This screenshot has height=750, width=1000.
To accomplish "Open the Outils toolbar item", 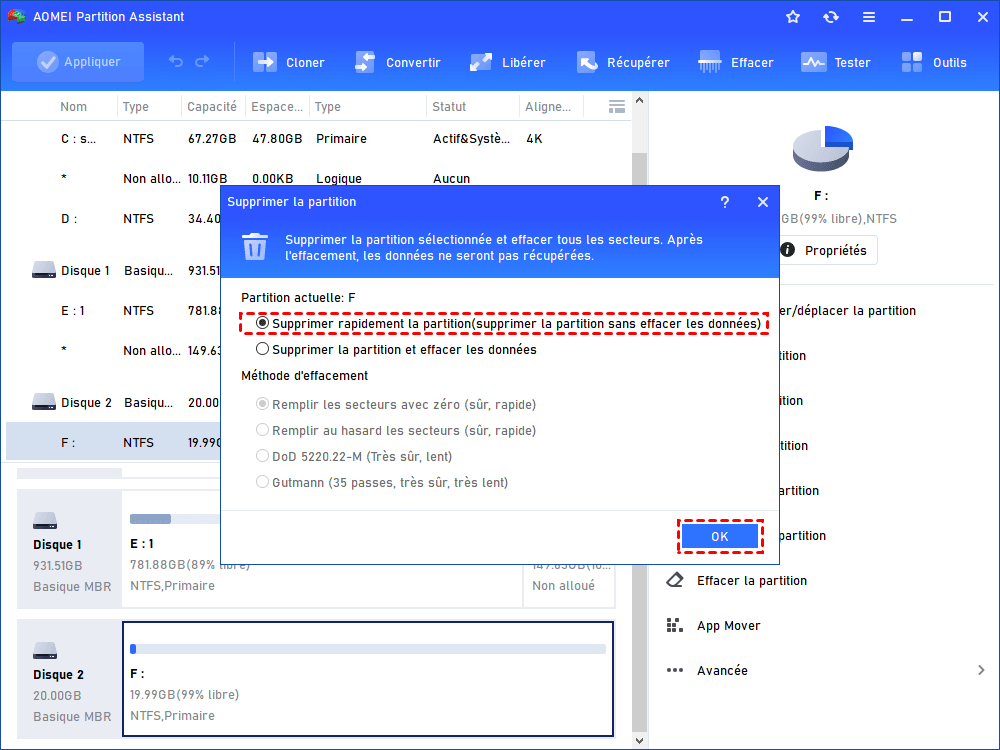I will pyautogui.click(x=934, y=62).
